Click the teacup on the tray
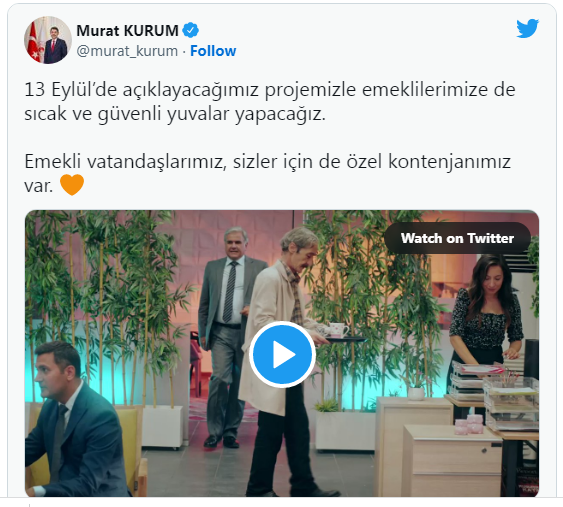Screen dimensions: 563x507 (338, 330)
